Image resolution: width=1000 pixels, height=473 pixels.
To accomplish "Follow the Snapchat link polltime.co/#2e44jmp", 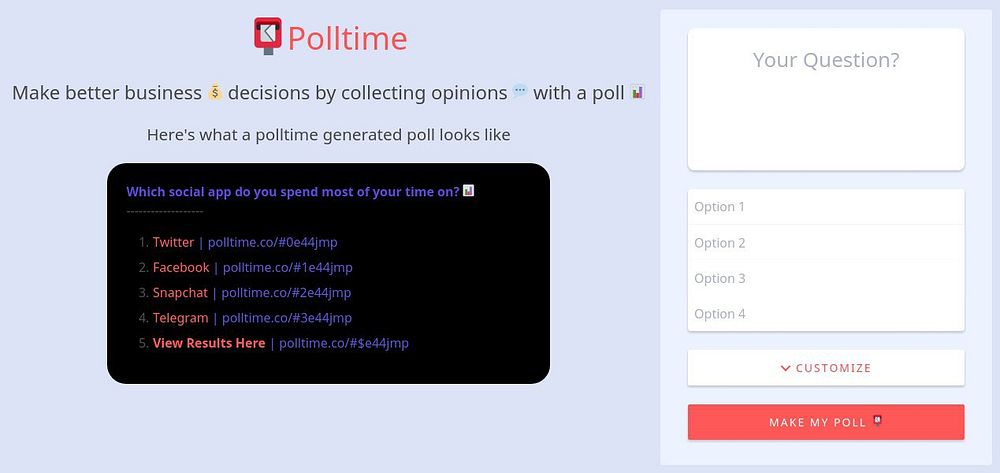I will click(x=286, y=293).
